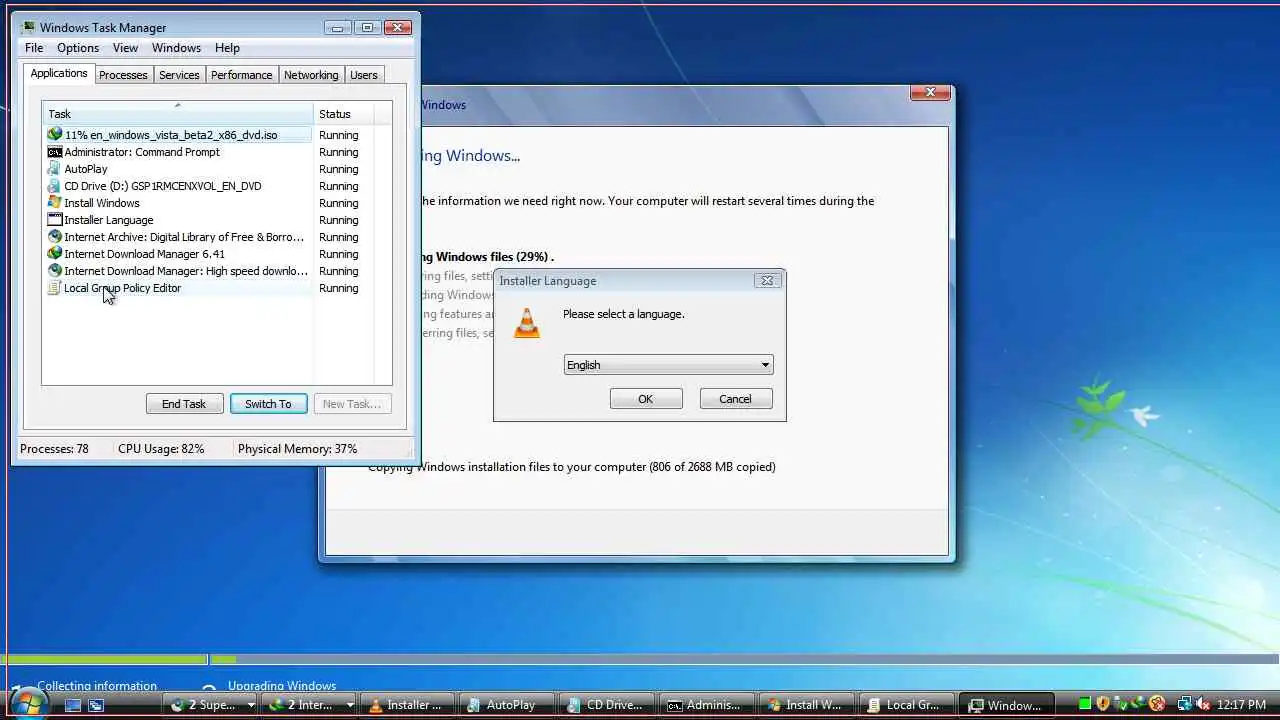Click the green square tray icon
Viewport: 1280px width, 720px height.
pyautogui.click(x=1084, y=705)
